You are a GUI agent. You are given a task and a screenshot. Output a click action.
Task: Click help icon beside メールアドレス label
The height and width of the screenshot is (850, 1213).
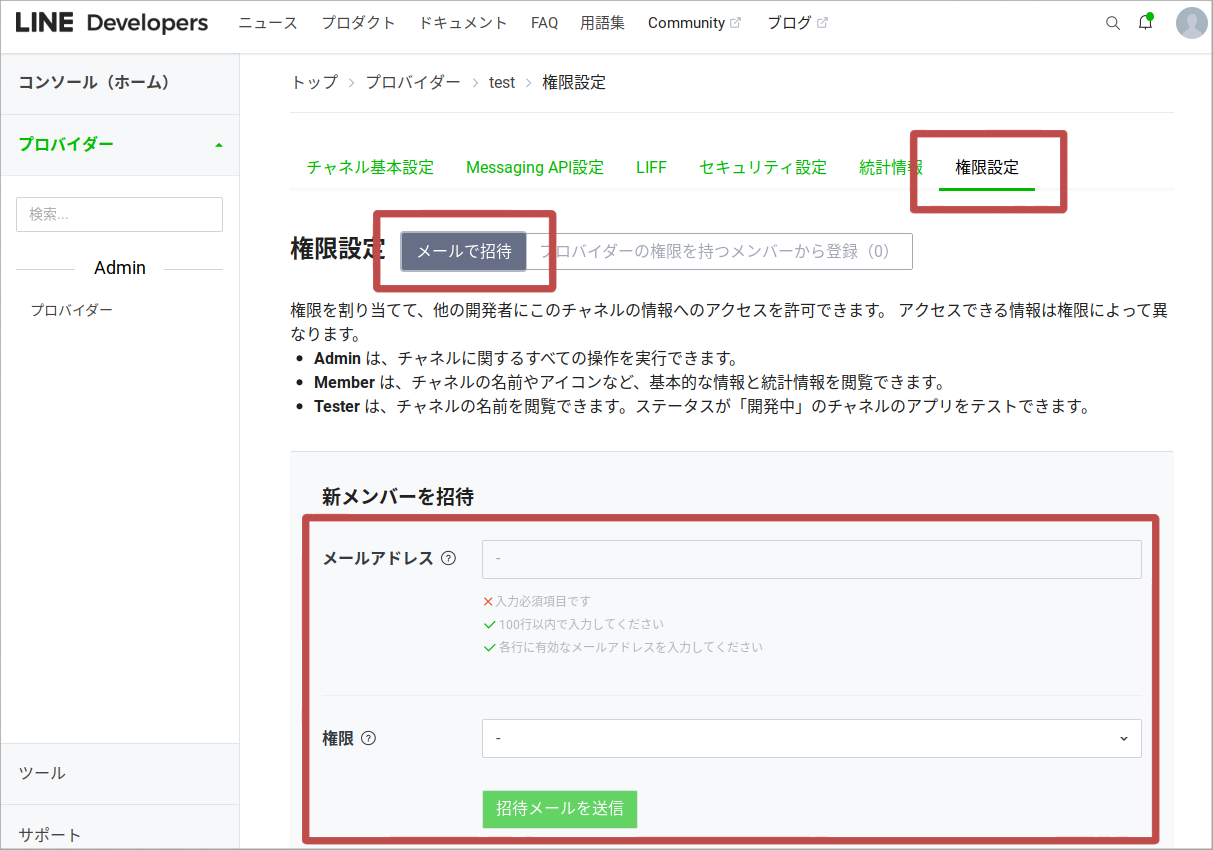449,559
